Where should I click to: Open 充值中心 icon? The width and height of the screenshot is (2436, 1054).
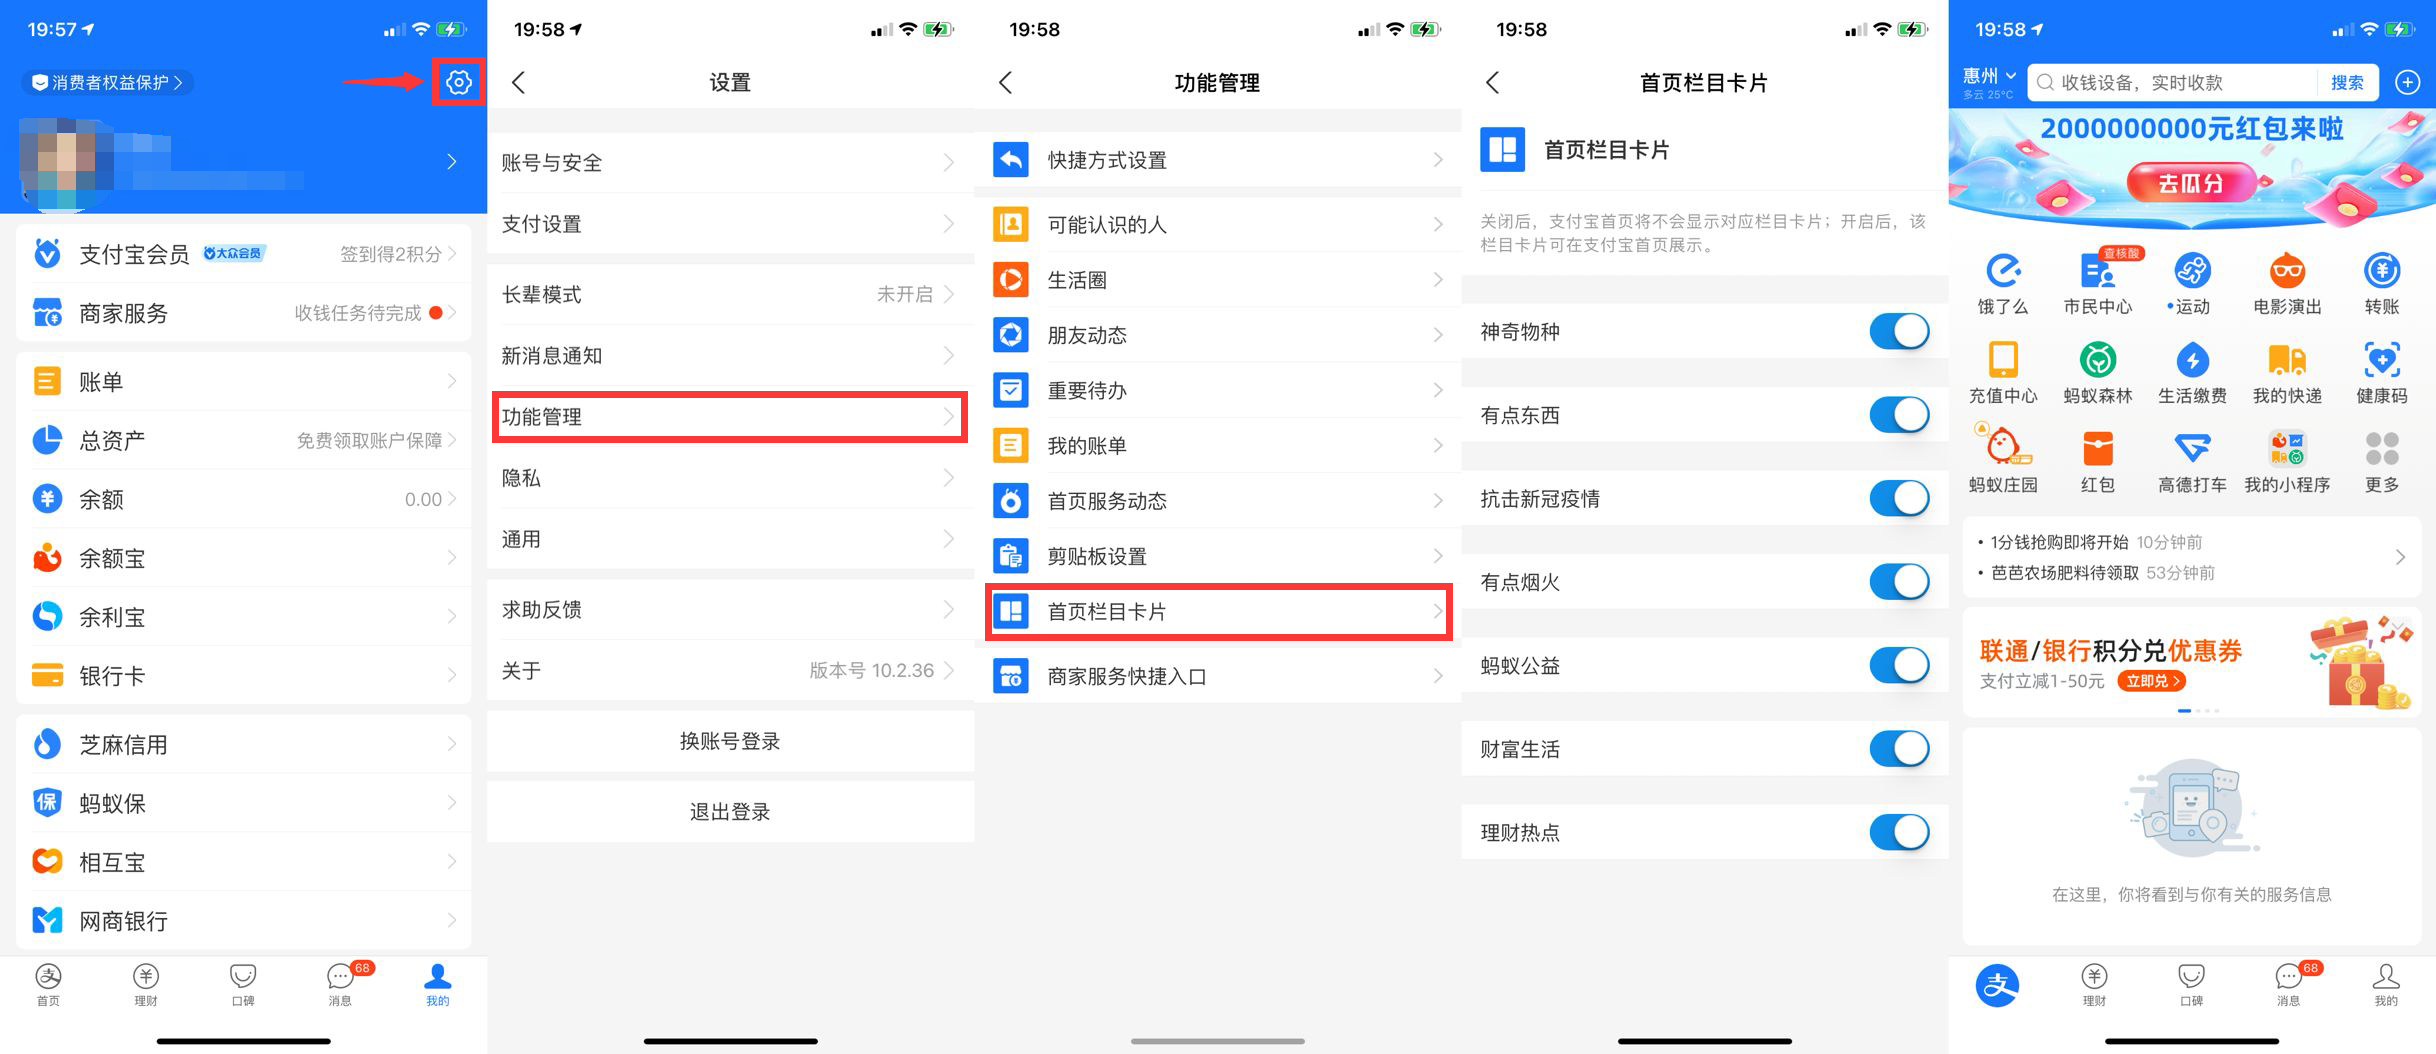[2003, 360]
